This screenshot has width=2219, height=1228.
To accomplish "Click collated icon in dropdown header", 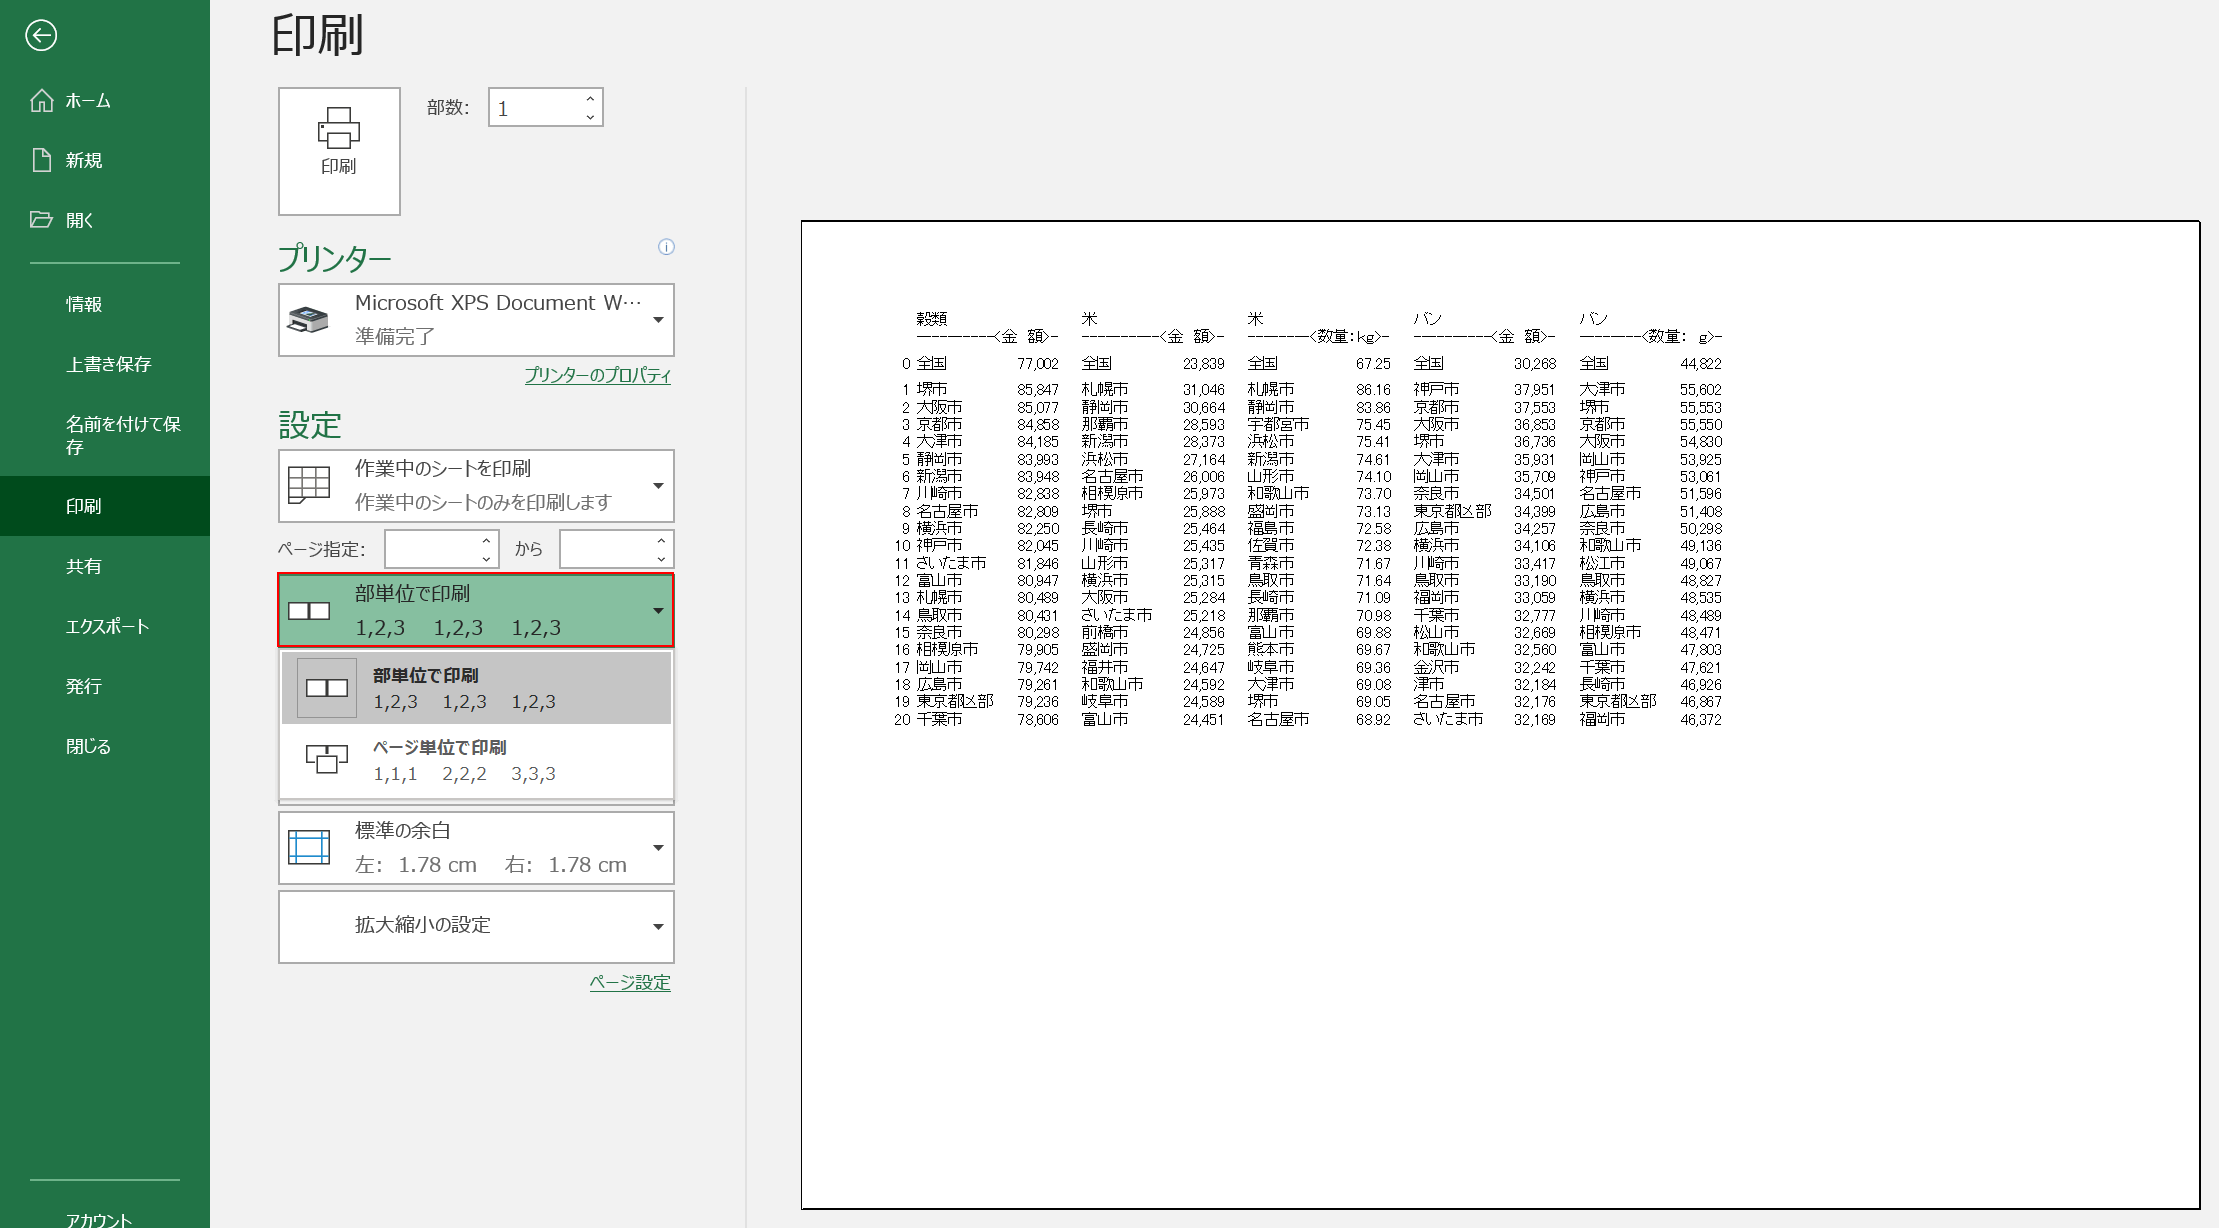I will click(309, 611).
